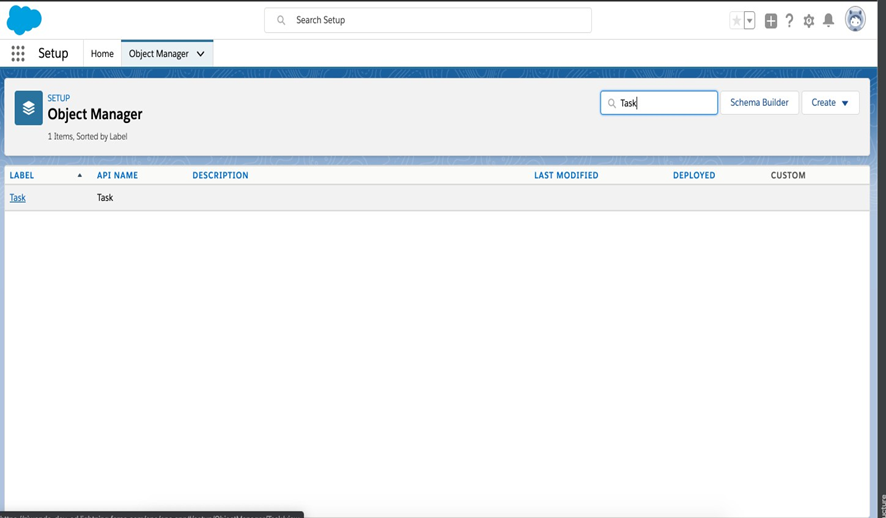Open the Create dropdown menu

830,103
